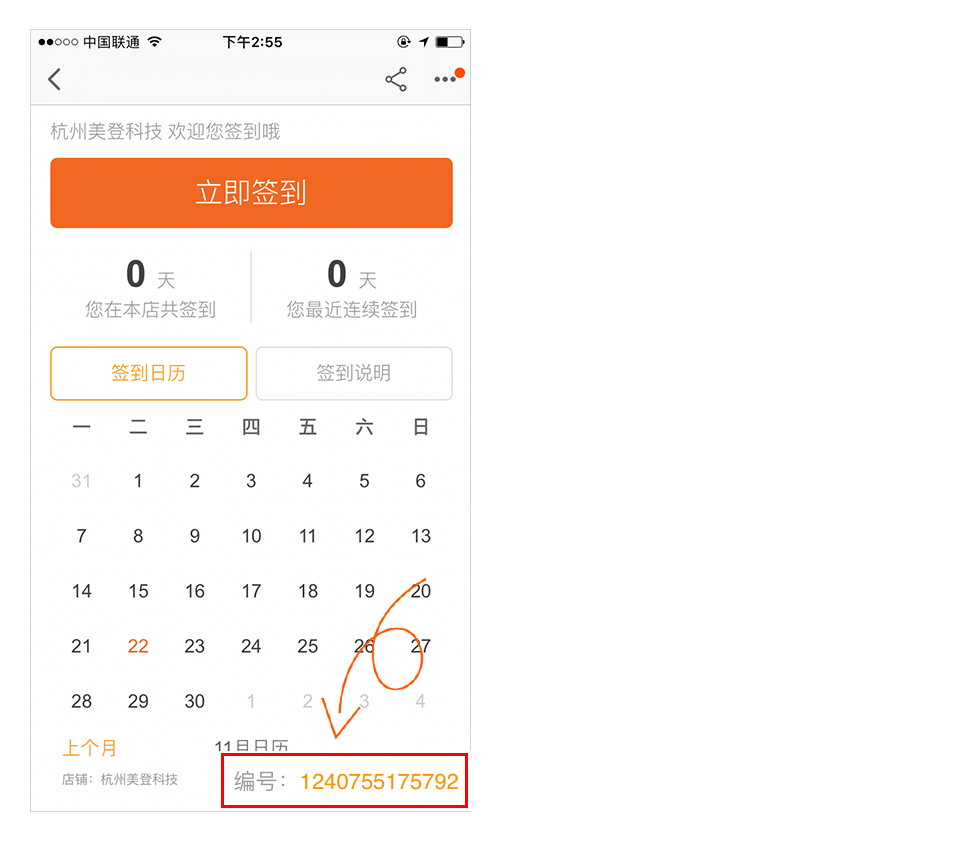Tap the location arrow status icon
The width and height of the screenshot is (960, 841).
click(423, 42)
